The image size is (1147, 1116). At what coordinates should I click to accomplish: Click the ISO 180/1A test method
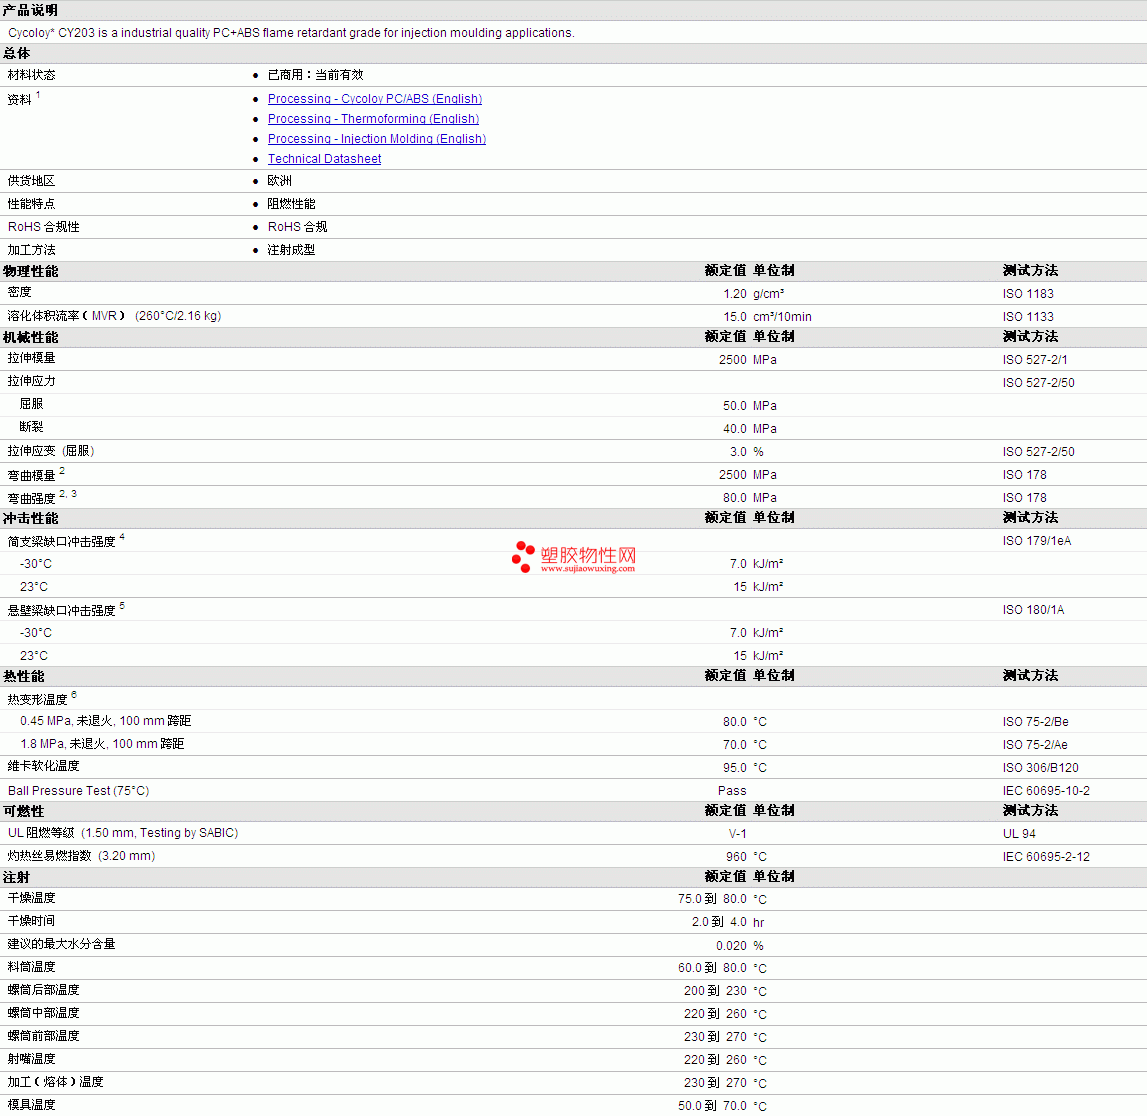1033,610
